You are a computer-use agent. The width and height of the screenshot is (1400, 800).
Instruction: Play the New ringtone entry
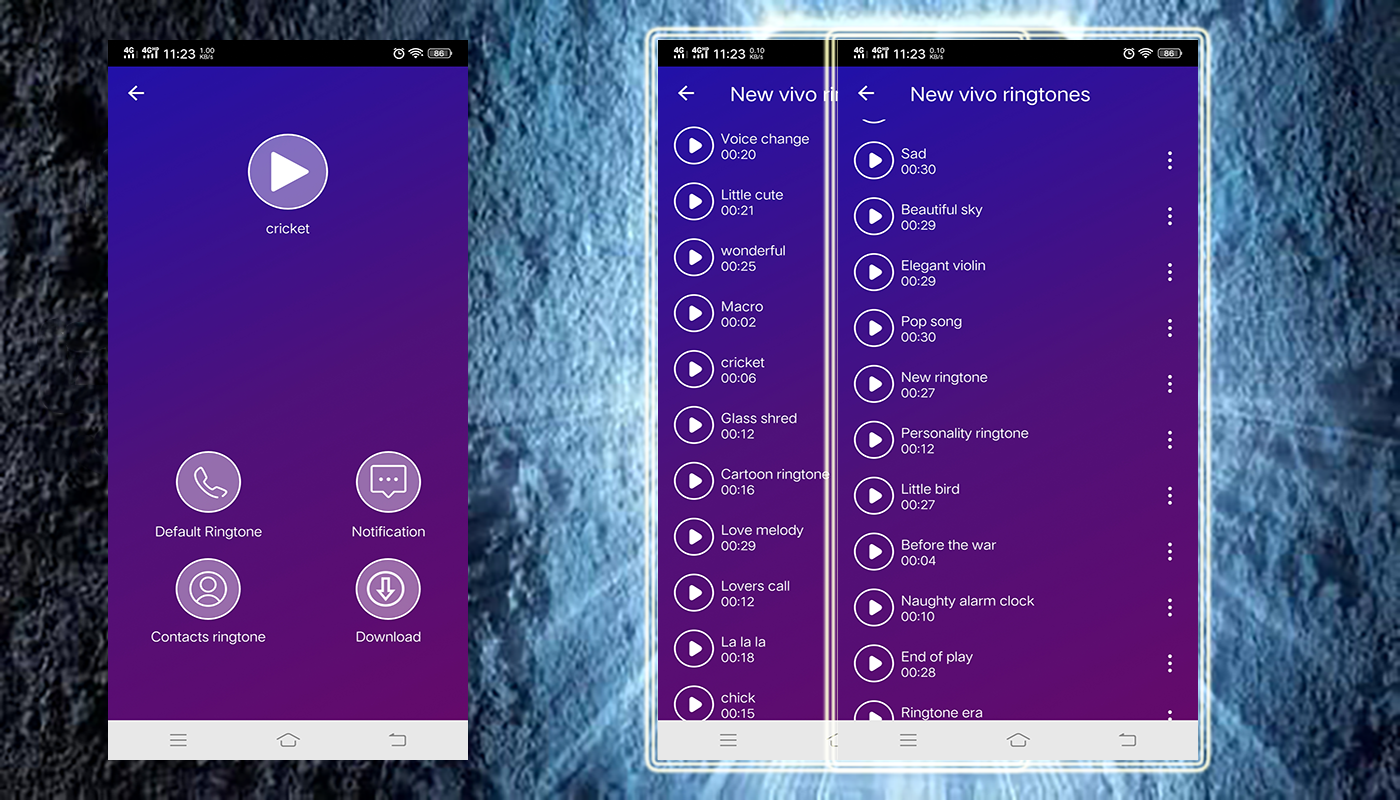coord(874,384)
